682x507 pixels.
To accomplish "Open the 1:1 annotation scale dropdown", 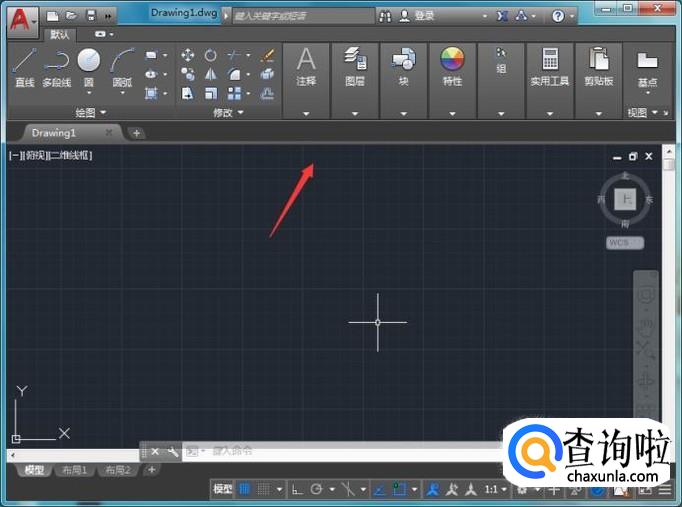I will click(x=497, y=489).
